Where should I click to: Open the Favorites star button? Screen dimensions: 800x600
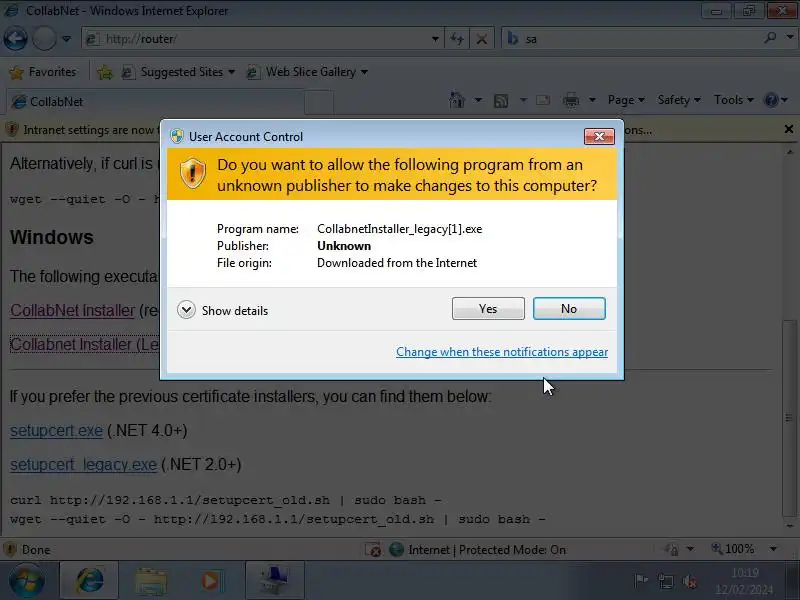tap(43, 72)
